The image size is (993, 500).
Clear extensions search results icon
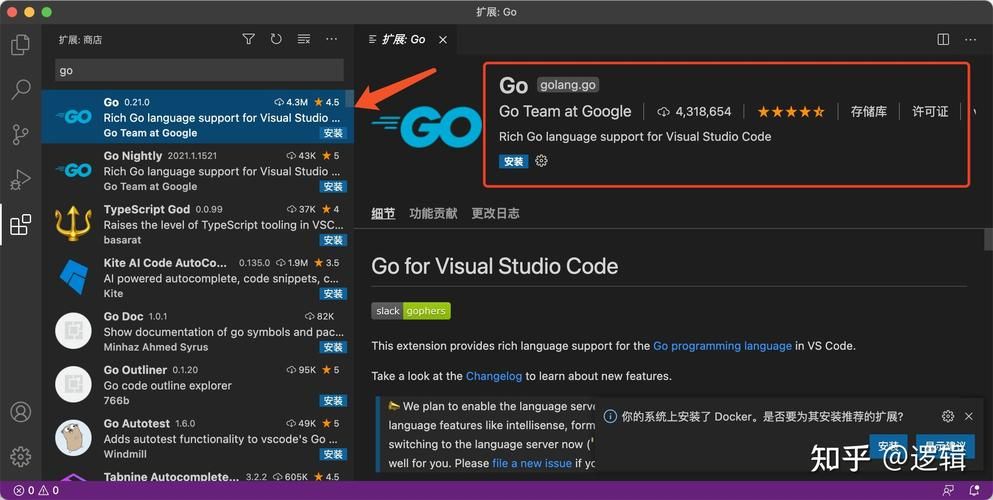pos(304,39)
